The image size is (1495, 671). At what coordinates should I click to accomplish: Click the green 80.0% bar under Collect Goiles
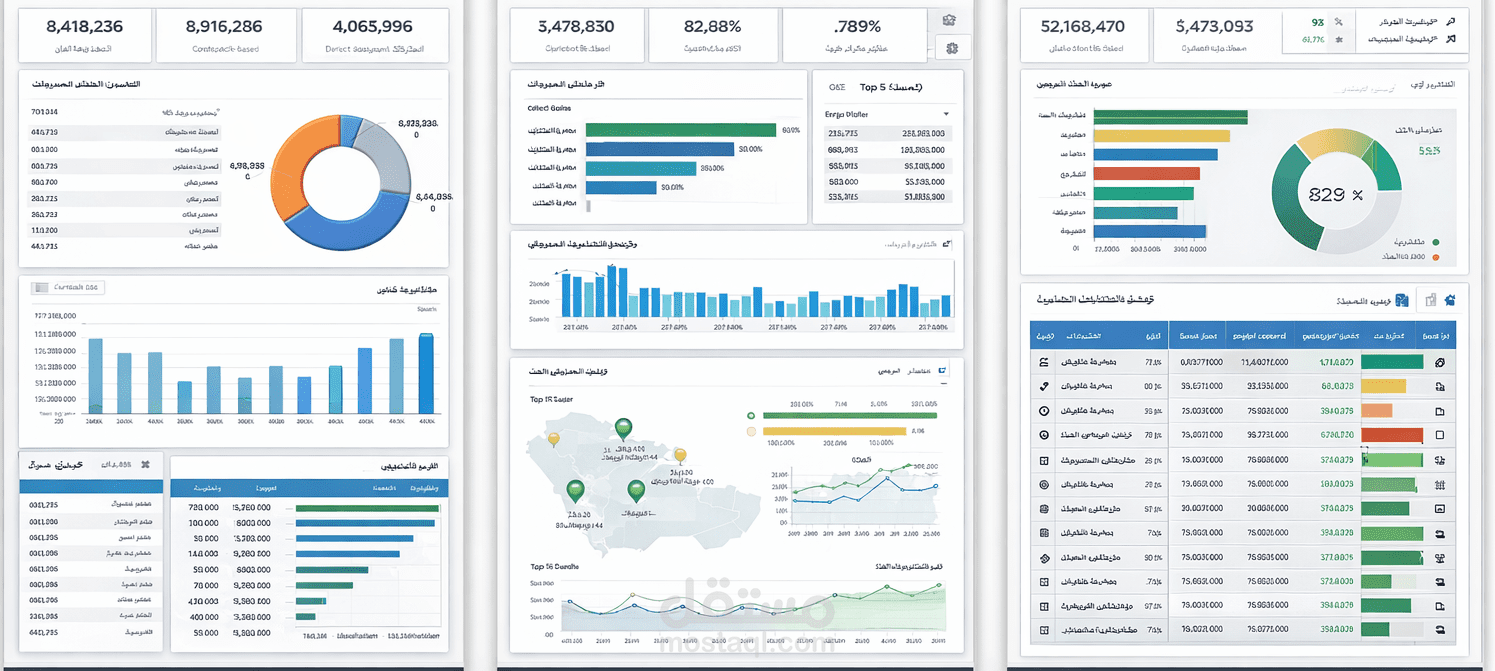tap(681, 130)
